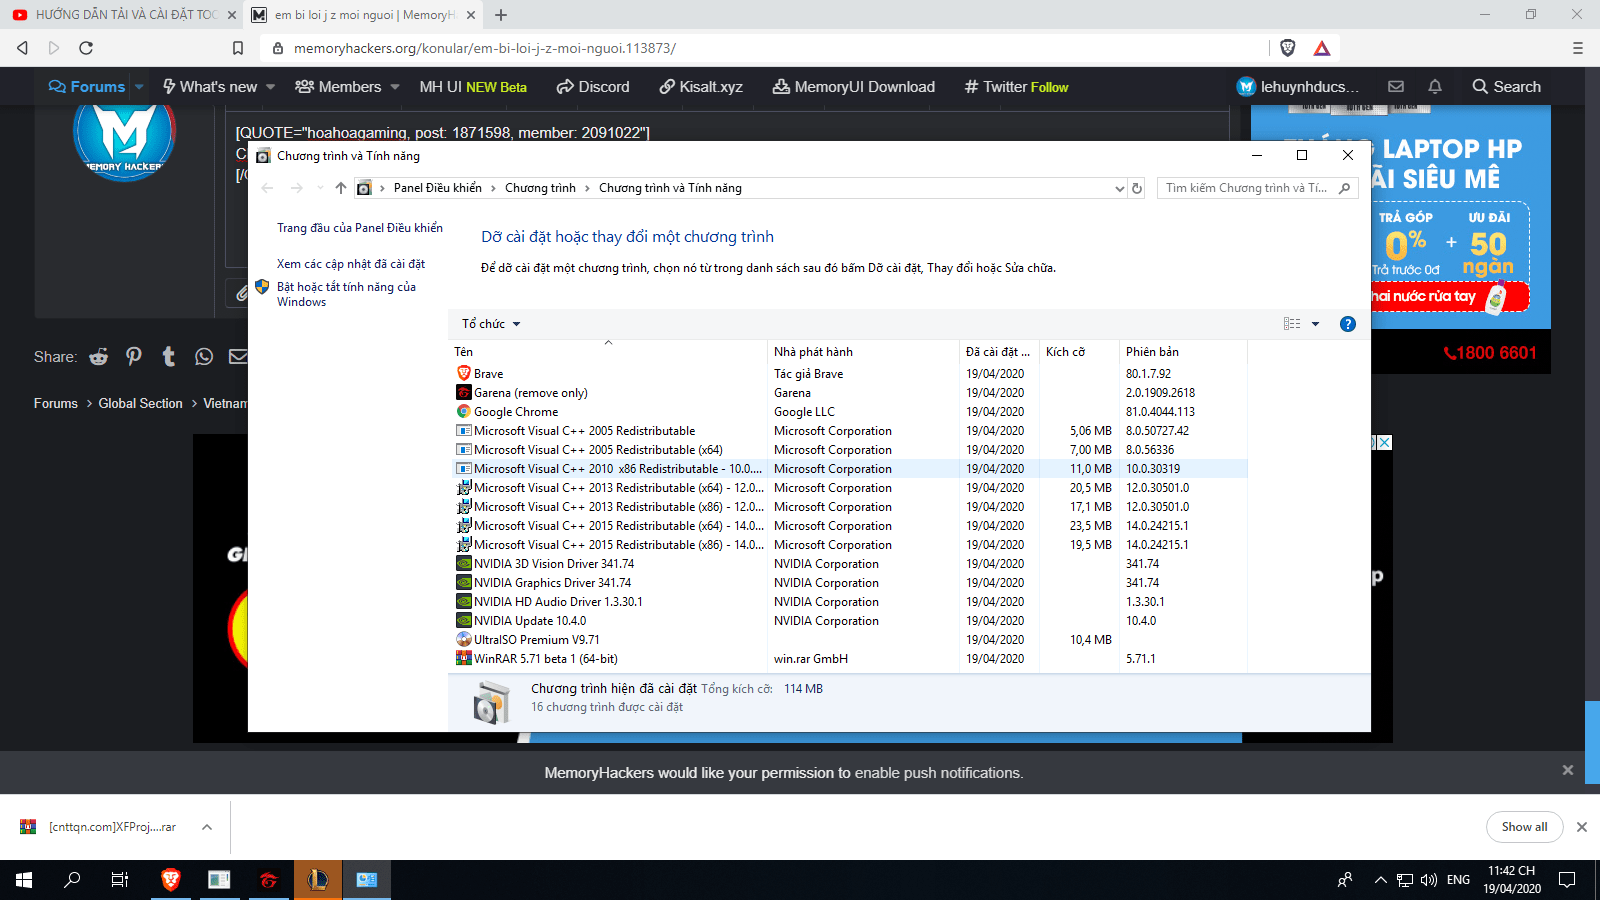The image size is (1600, 900).
Task: Change the program list view icon
Action: coord(1292,324)
